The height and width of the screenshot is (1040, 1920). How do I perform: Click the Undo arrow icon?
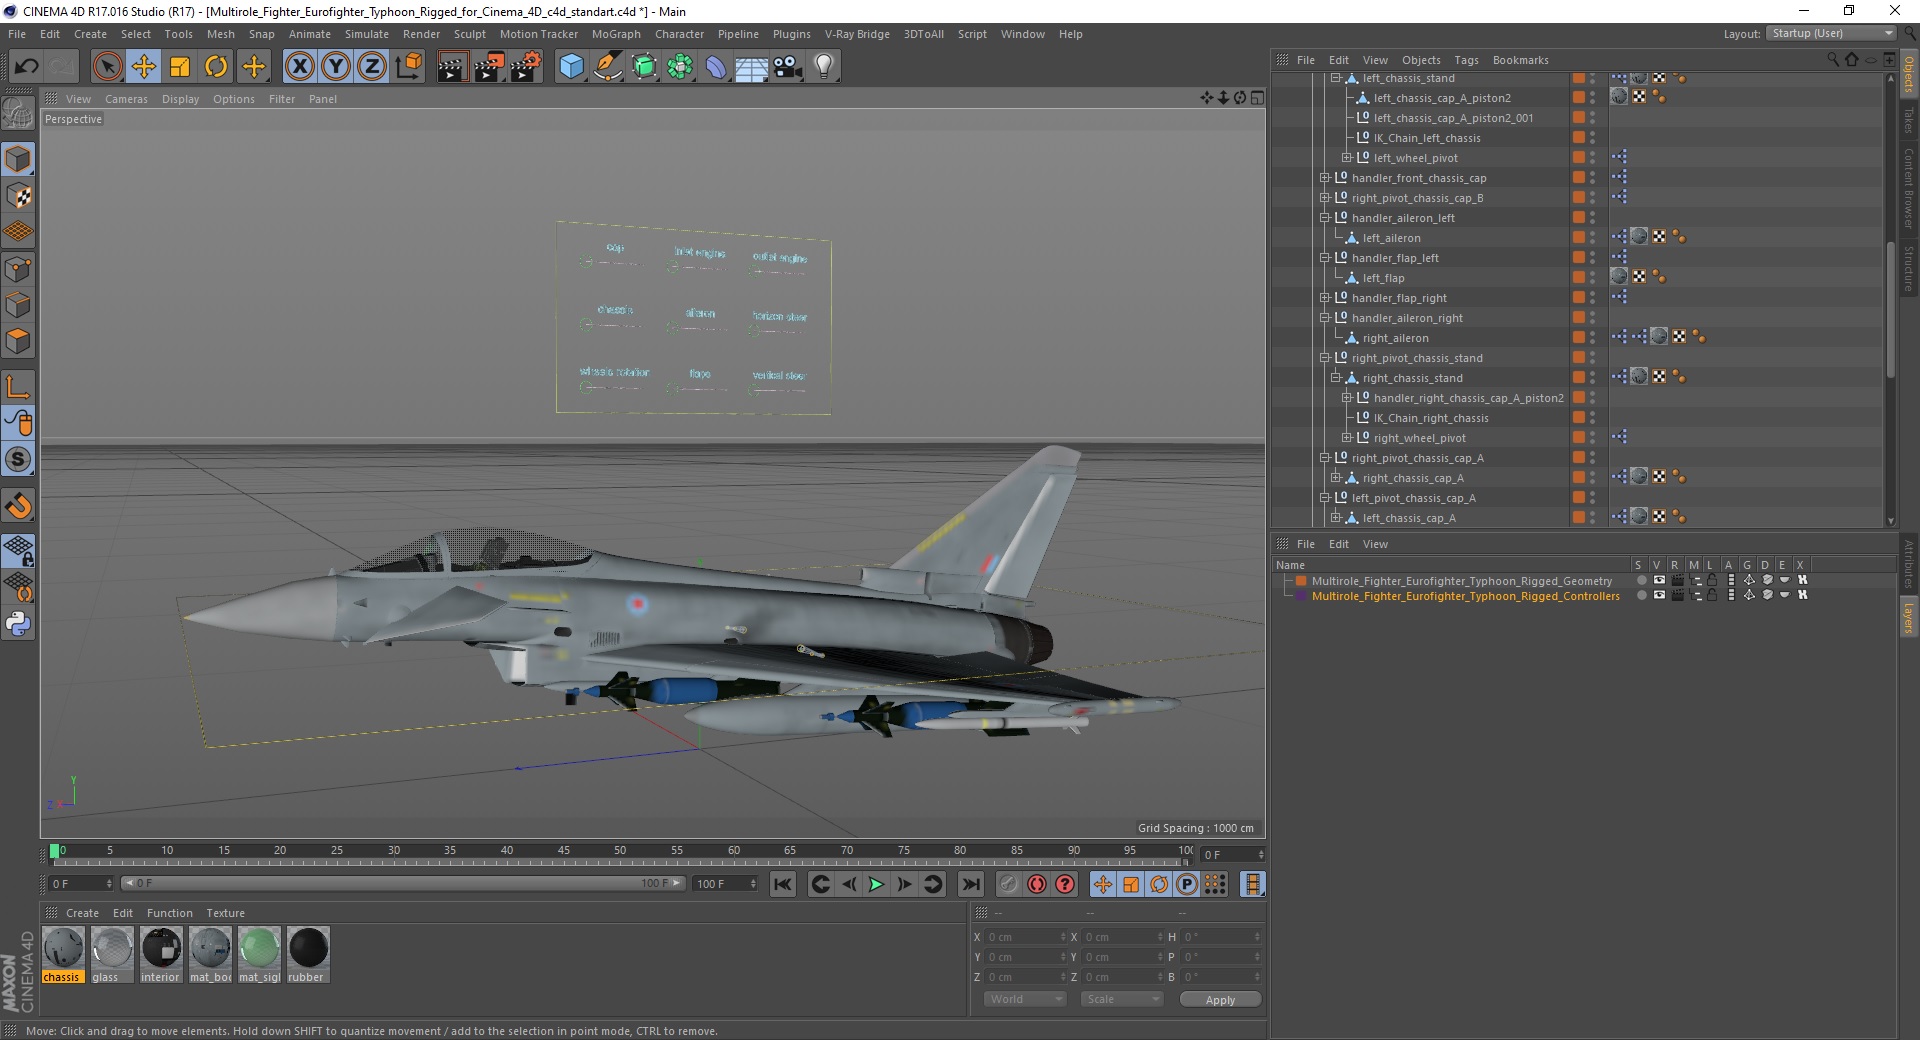(x=27, y=67)
